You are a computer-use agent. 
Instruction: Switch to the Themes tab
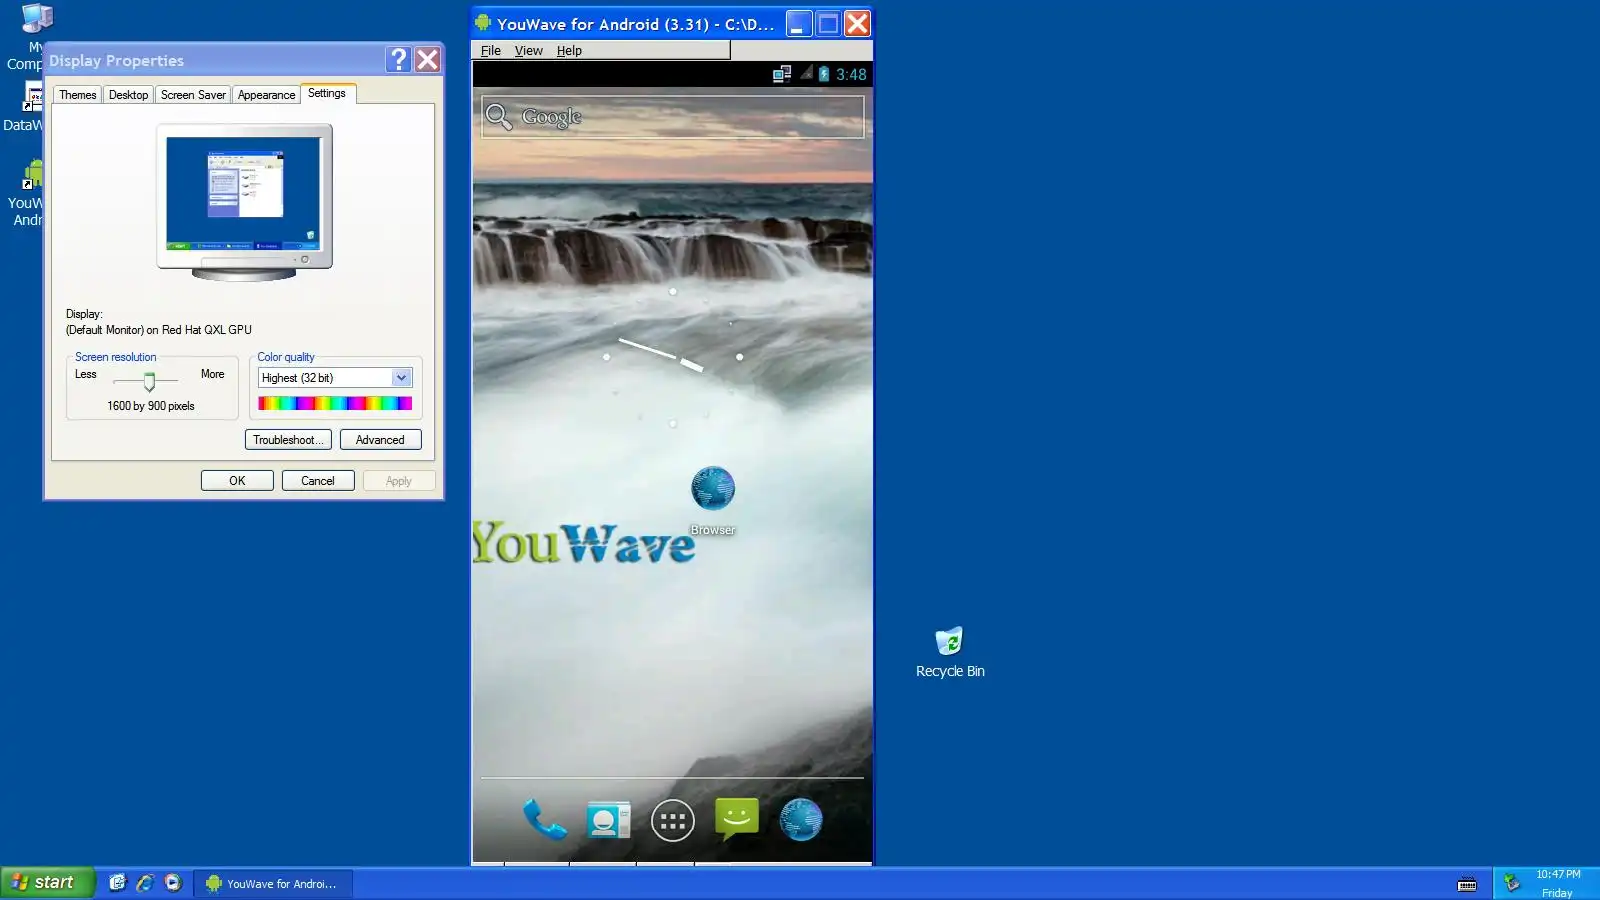[77, 95]
